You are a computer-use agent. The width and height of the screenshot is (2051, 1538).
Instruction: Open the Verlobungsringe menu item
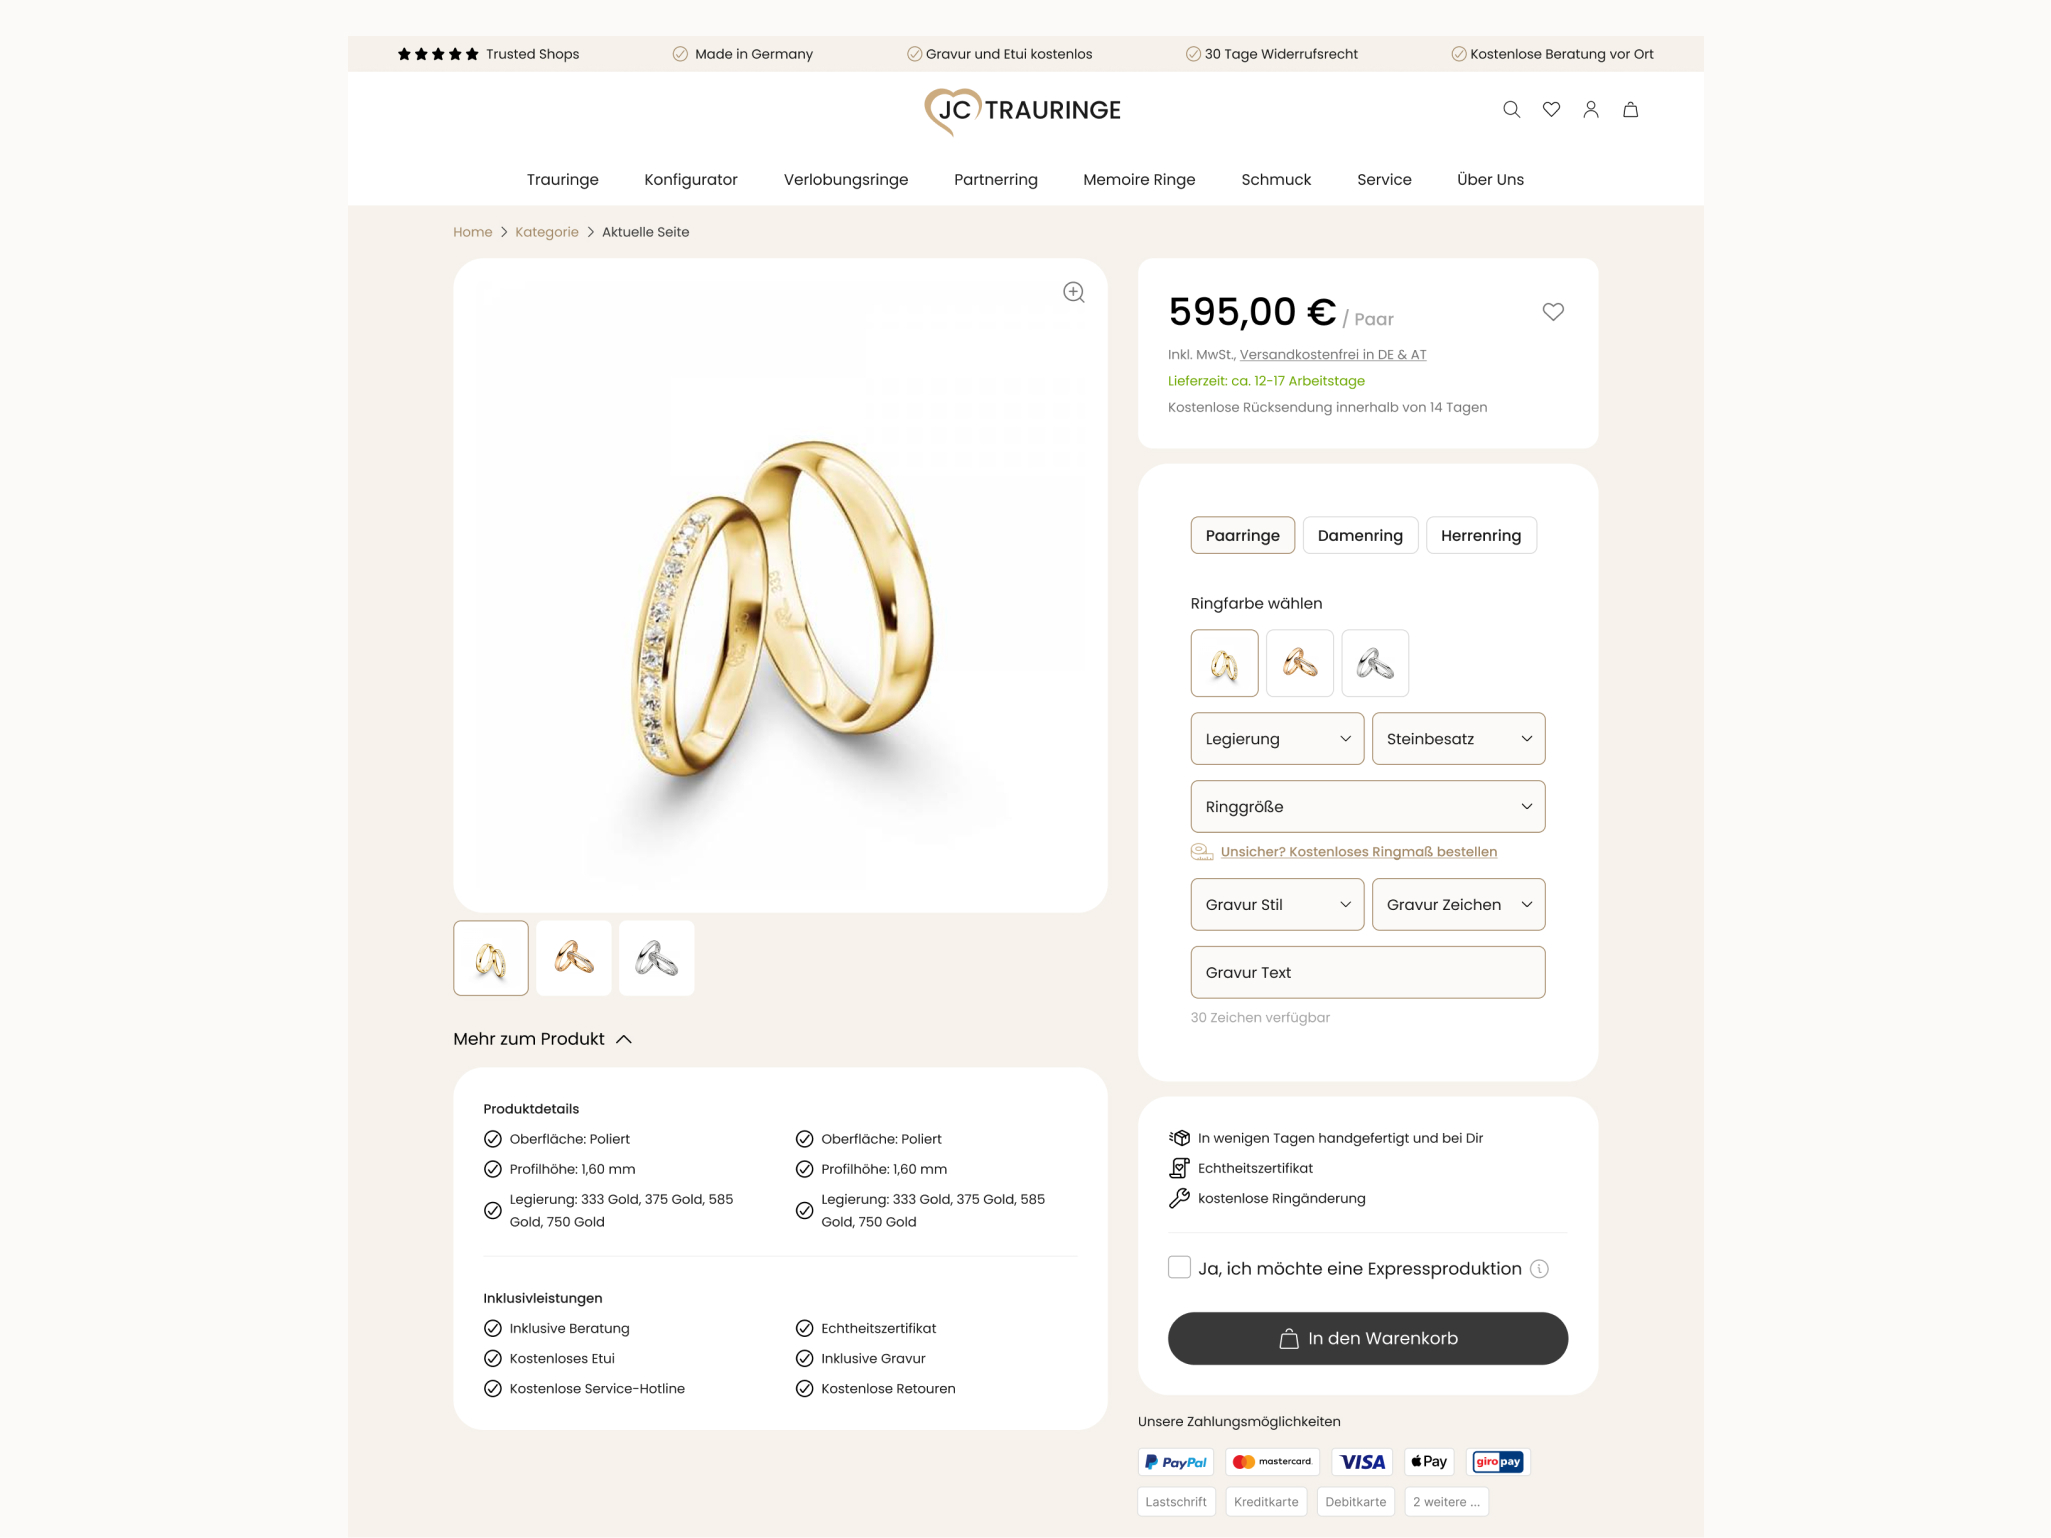click(846, 180)
